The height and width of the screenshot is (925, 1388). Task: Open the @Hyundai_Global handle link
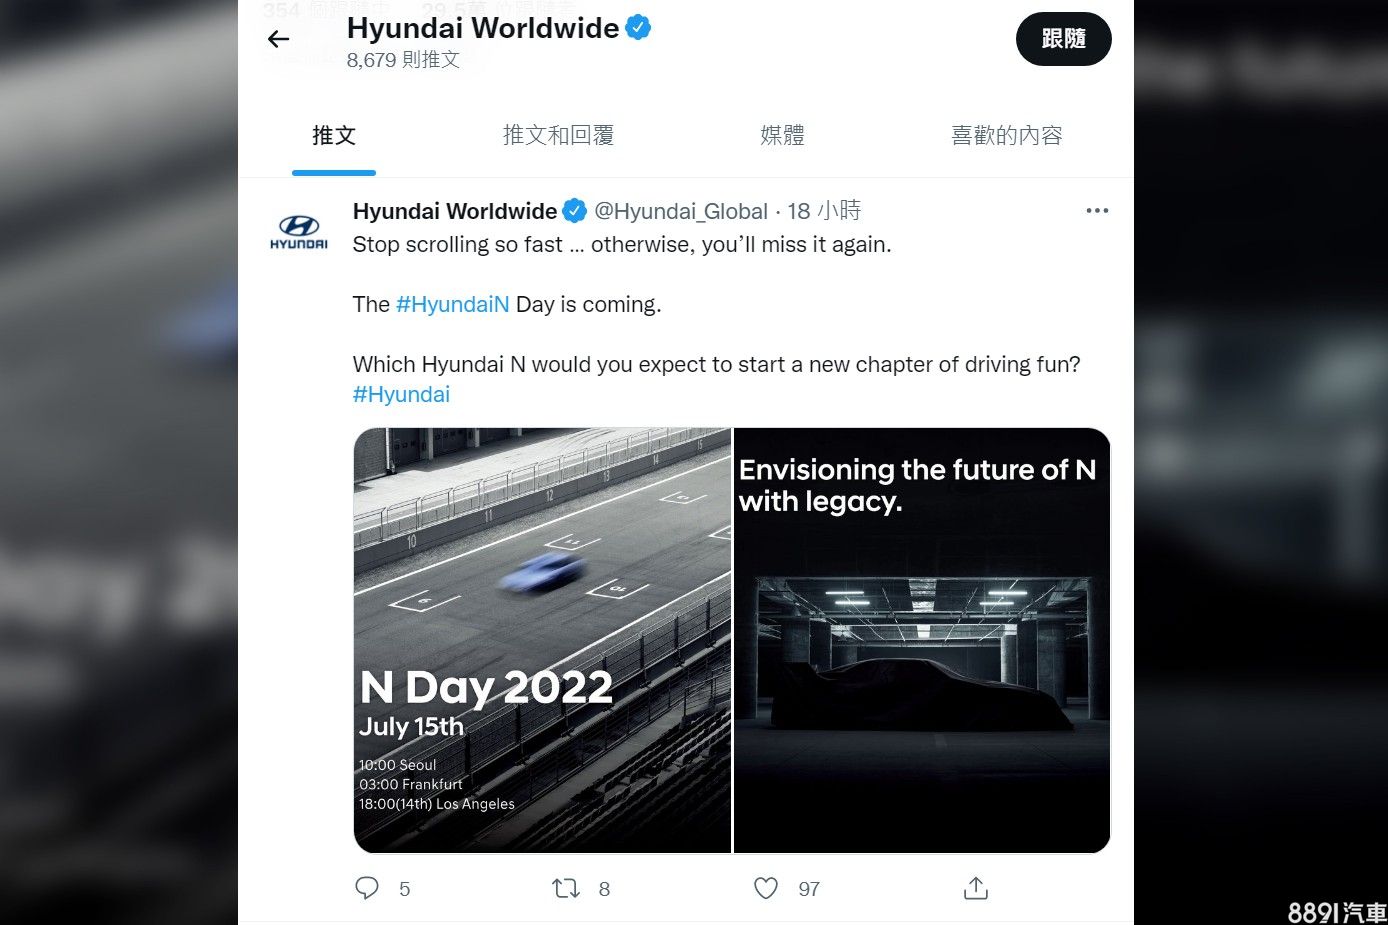681,211
